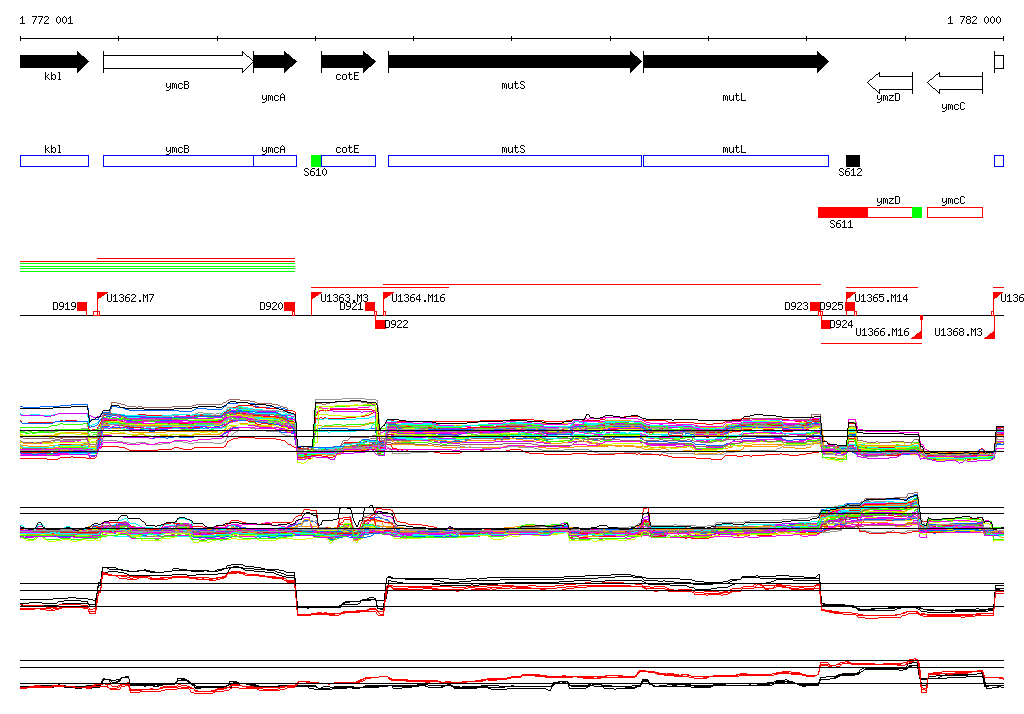Click the blue-outlined mutS annotation box
Viewport: 1024px width, 714px height.
pos(514,161)
